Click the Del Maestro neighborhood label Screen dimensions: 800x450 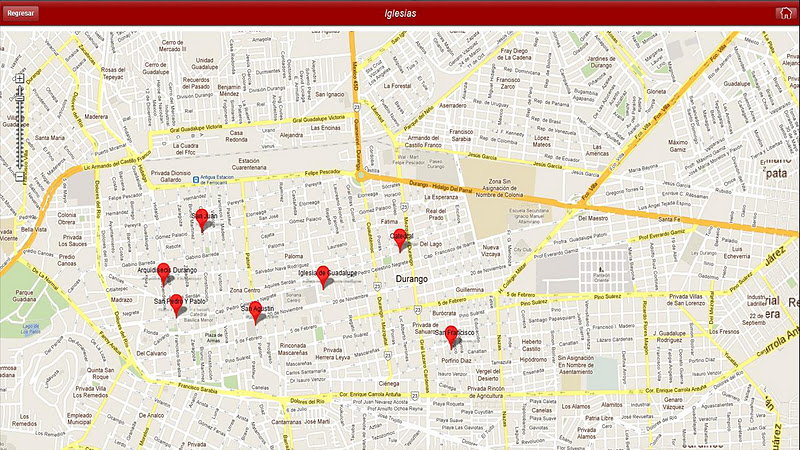click(593, 218)
